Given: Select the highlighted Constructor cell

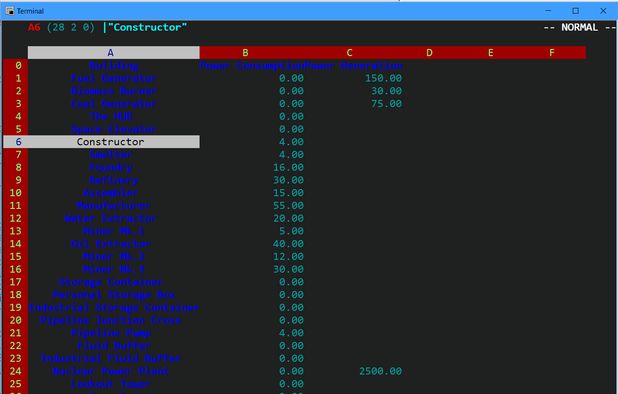Looking at the screenshot, I should 114,142.
